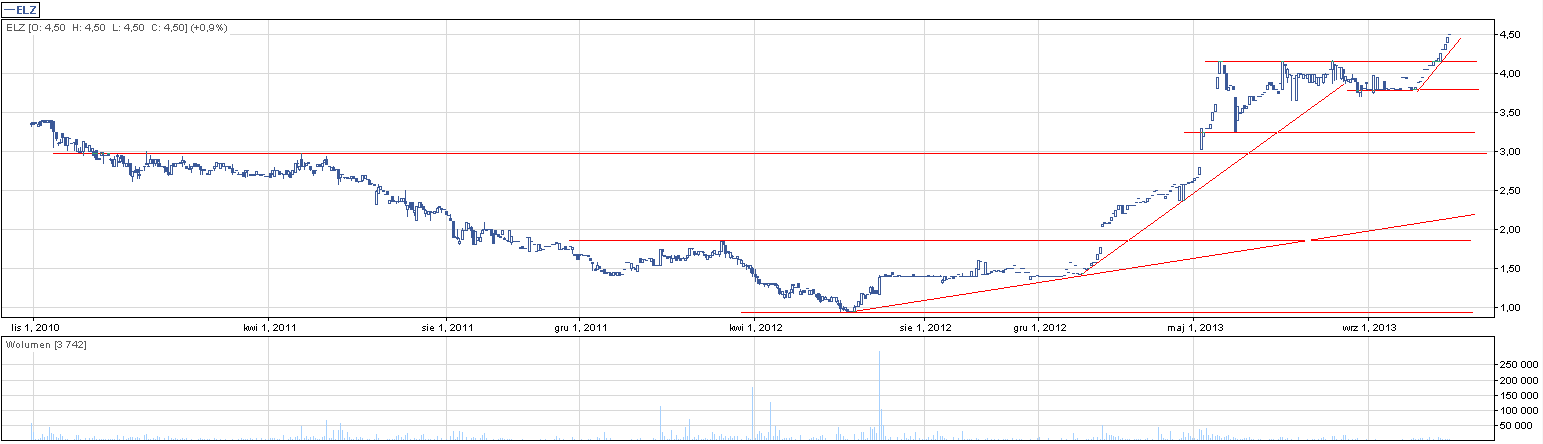Click the ELZ legend label box
The width and height of the screenshot is (1543, 444).
[x=21, y=10]
